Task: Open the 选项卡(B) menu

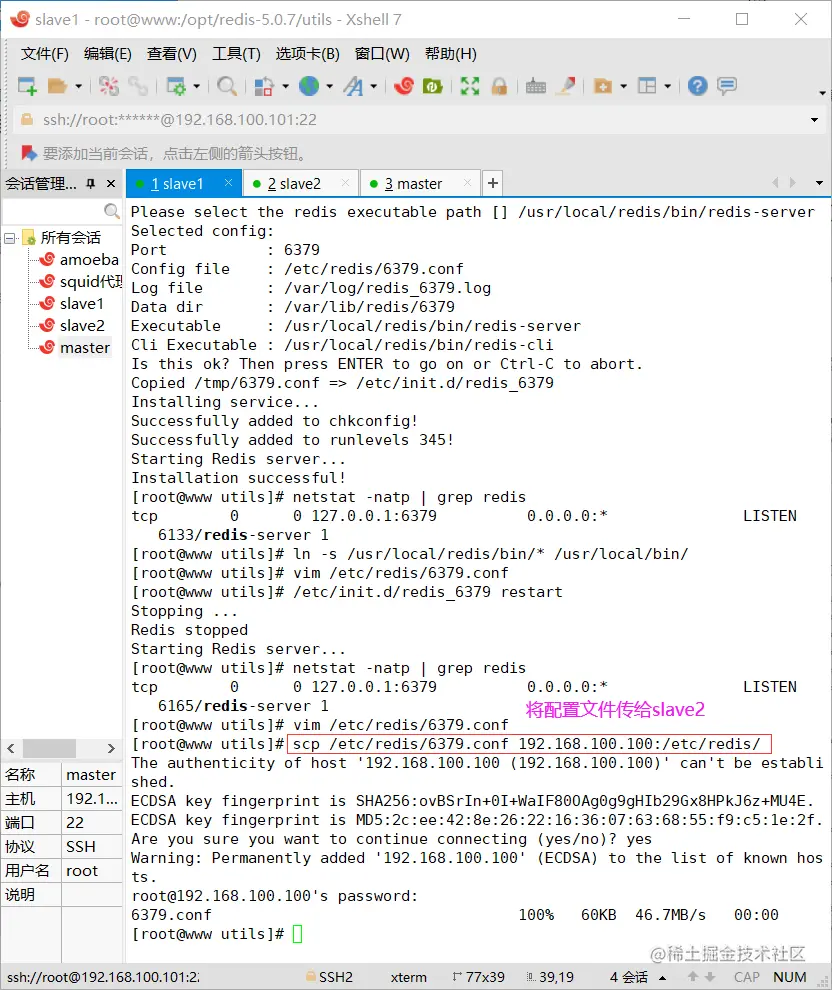Action: pos(307,54)
